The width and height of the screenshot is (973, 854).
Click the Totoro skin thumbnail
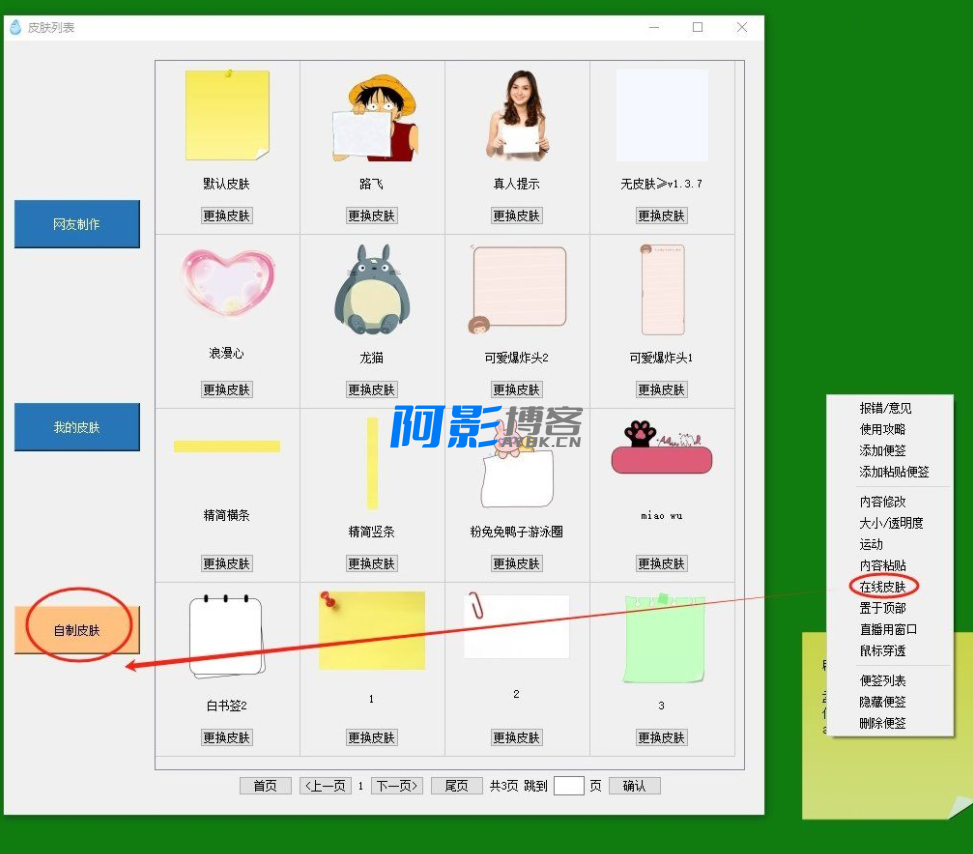pos(371,290)
